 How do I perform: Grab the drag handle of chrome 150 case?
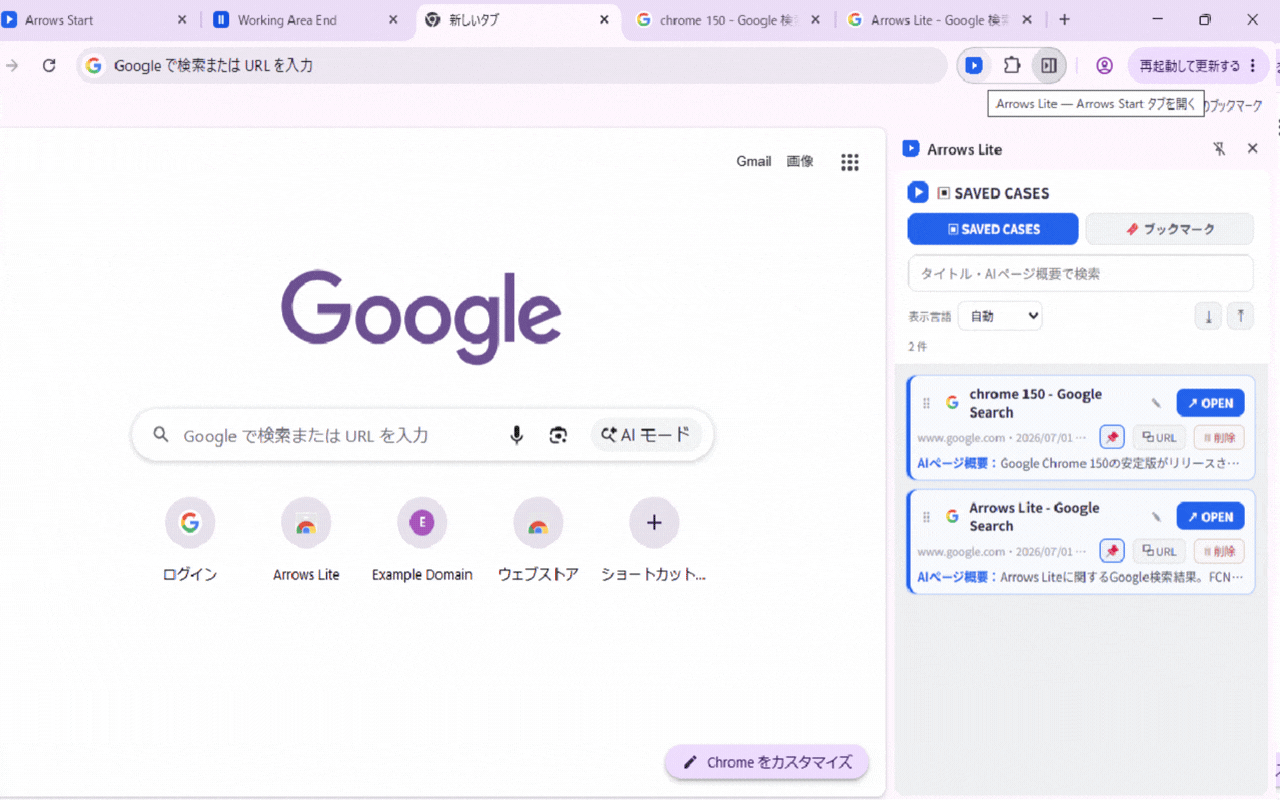pos(926,403)
